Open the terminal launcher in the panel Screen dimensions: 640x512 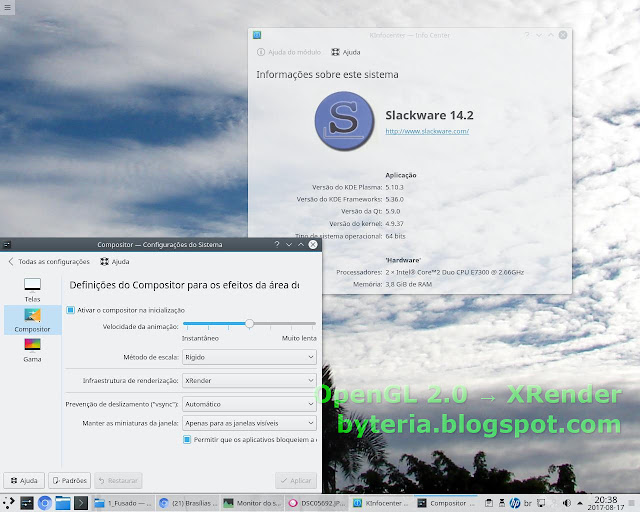pyautogui.click(x=81, y=503)
